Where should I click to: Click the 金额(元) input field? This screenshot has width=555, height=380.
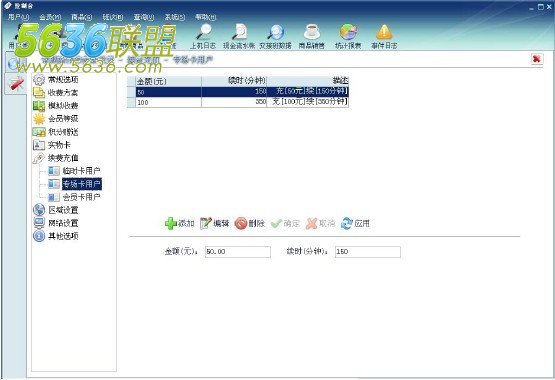coord(238,252)
